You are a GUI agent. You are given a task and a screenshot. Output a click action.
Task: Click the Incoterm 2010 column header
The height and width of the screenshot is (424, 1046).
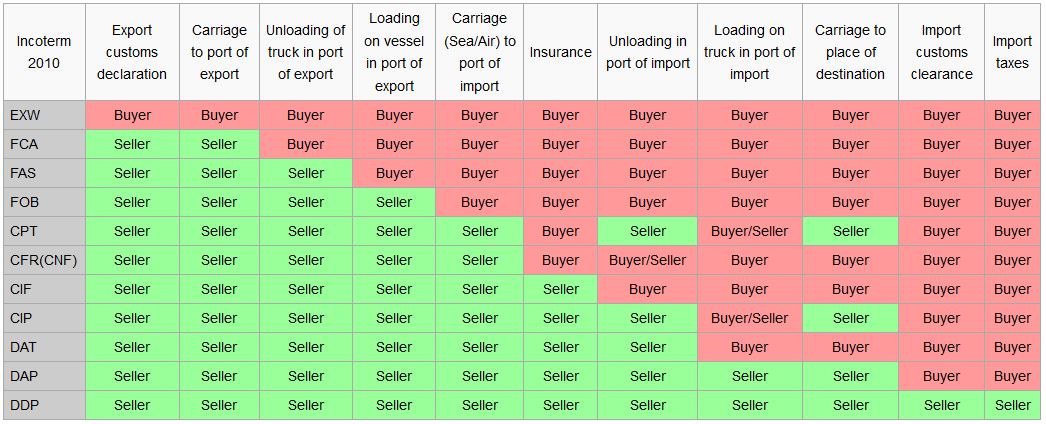pyautogui.click(x=44, y=52)
